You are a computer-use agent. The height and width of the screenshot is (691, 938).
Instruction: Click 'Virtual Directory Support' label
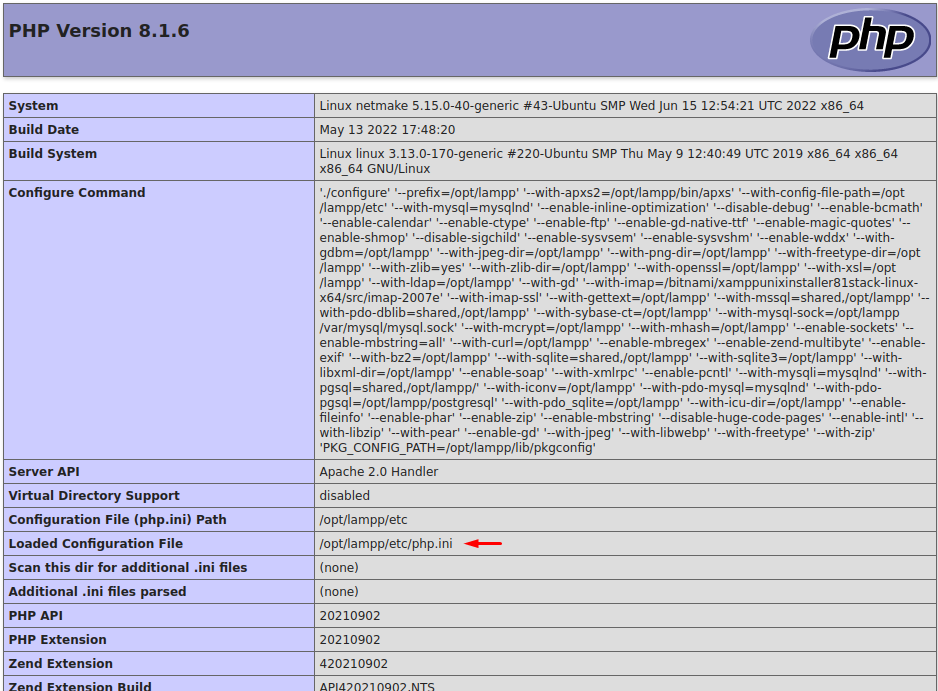pos(94,495)
